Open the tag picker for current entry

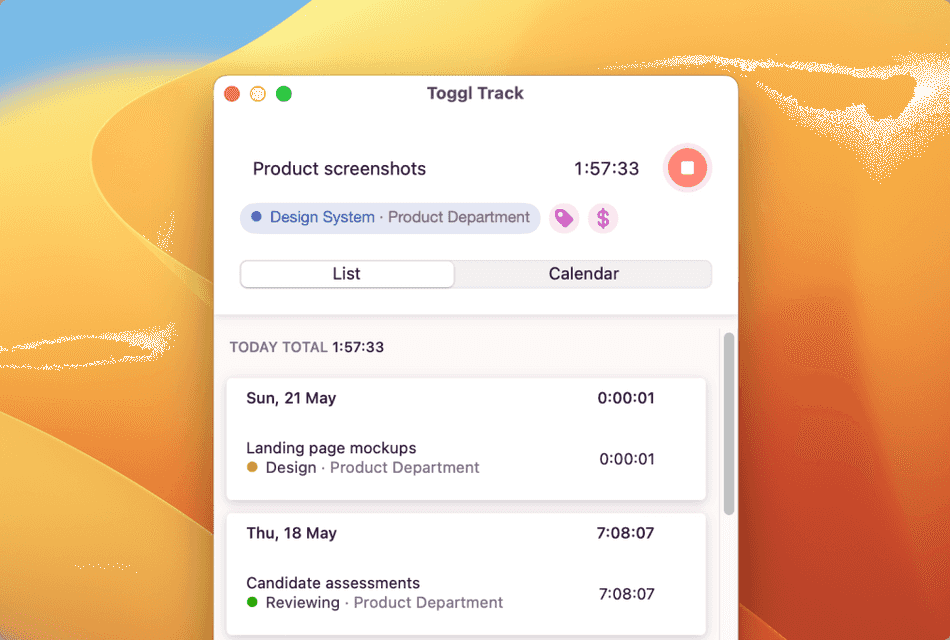pyautogui.click(x=563, y=217)
